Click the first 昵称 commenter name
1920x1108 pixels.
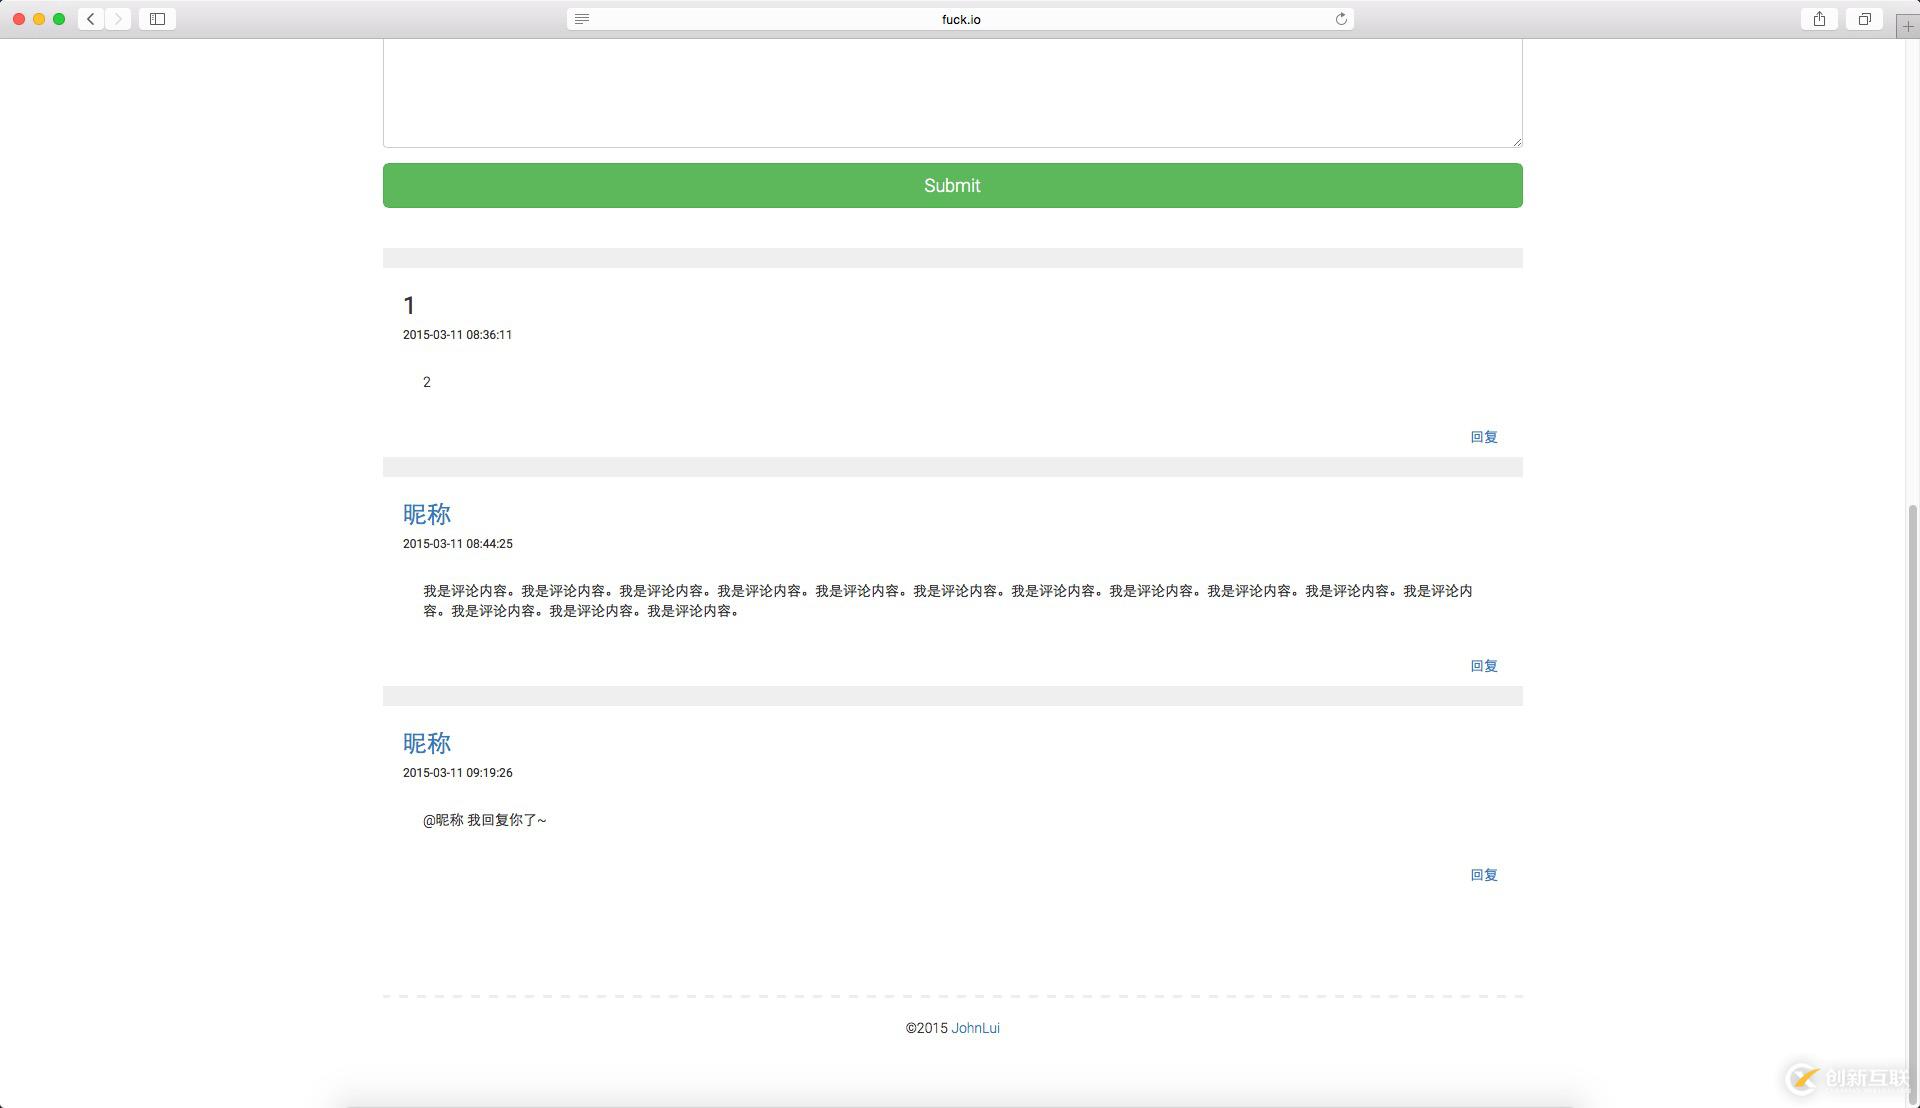(x=427, y=514)
